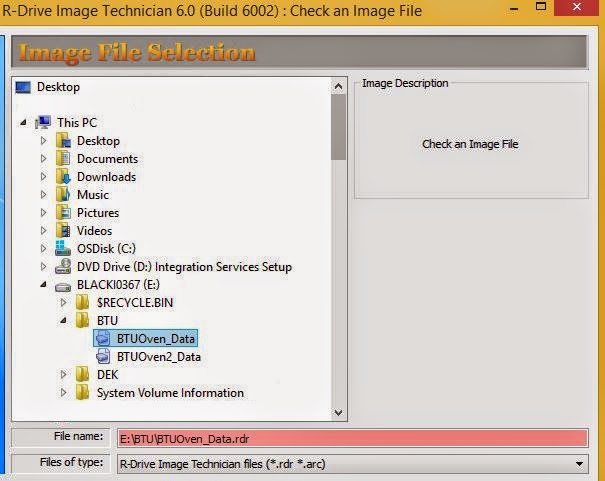Expand the OSDisk (C:) drive node
This screenshot has width=605, height=481.
[43, 248]
